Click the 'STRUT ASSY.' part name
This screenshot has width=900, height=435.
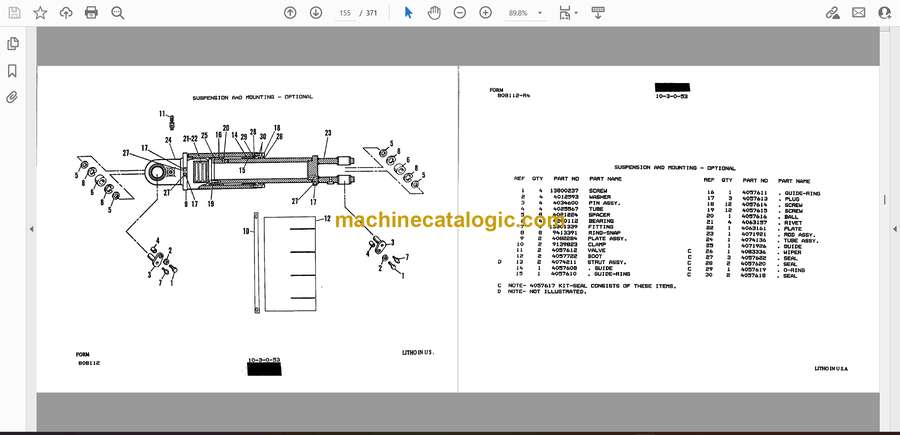click(605, 262)
